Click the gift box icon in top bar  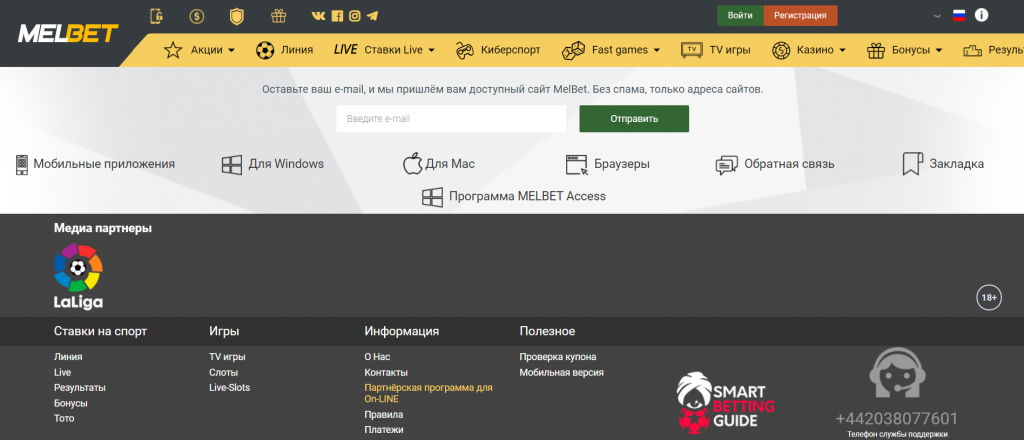278,16
